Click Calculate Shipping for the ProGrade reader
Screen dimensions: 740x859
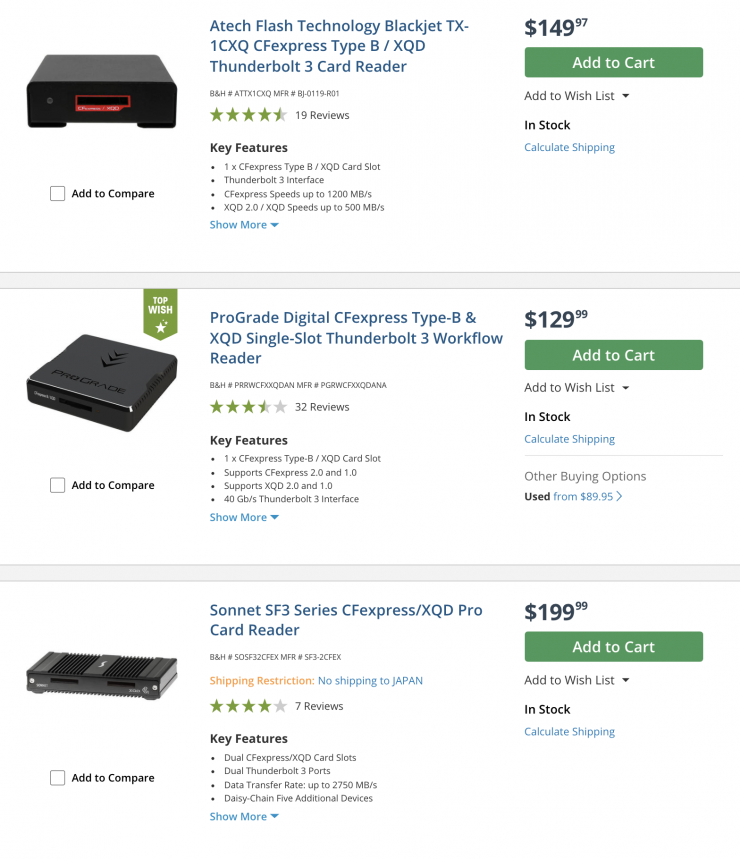click(x=569, y=439)
